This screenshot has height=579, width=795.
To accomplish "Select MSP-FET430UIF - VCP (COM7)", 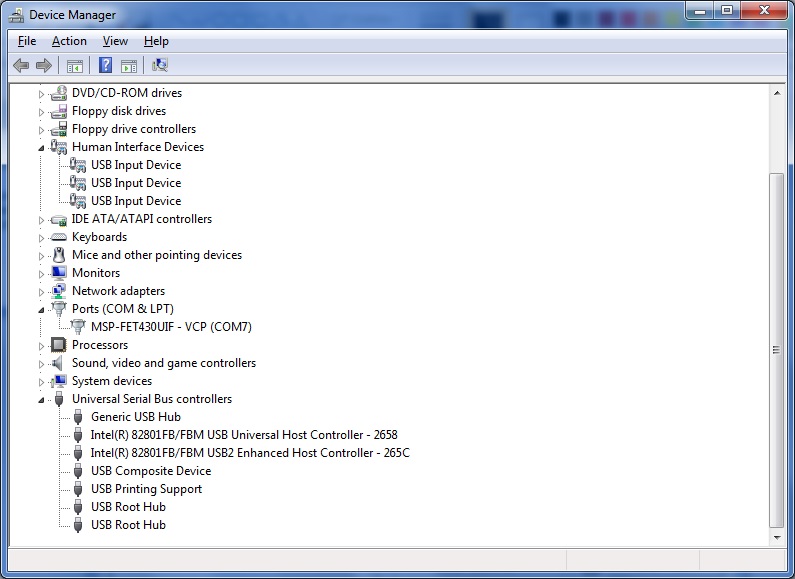I will 171,327.
